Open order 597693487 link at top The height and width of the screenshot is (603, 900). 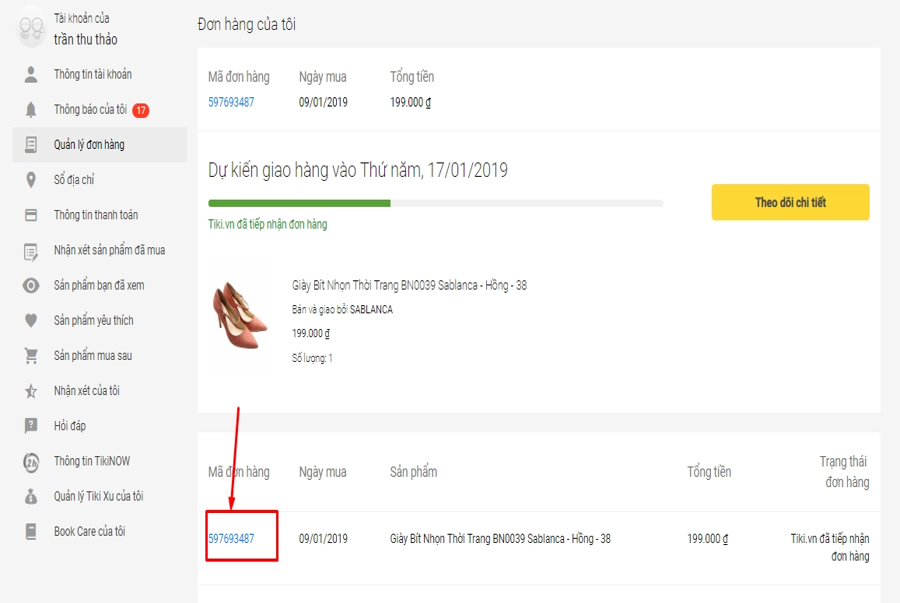pos(231,102)
